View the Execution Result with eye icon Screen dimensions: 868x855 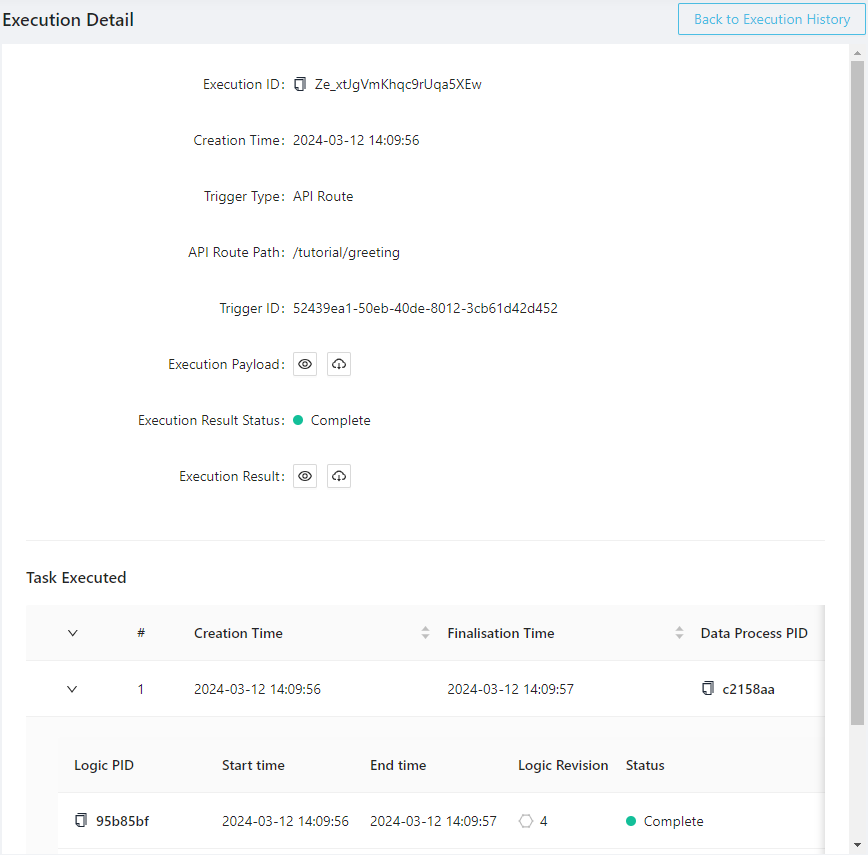(x=305, y=477)
